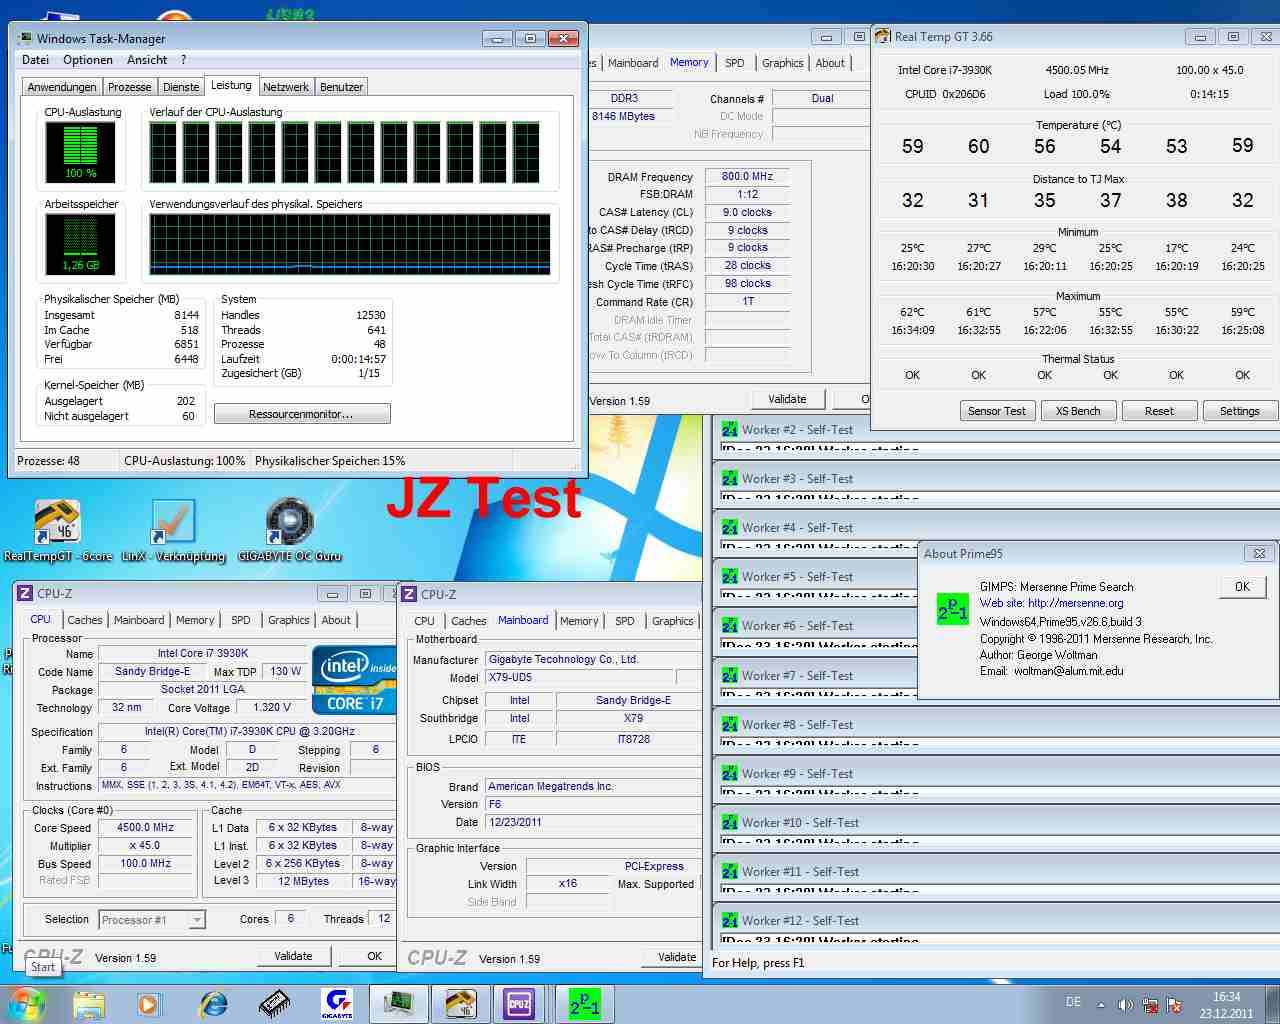Open the Optionen menu in Task Manager

(x=88, y=60)
